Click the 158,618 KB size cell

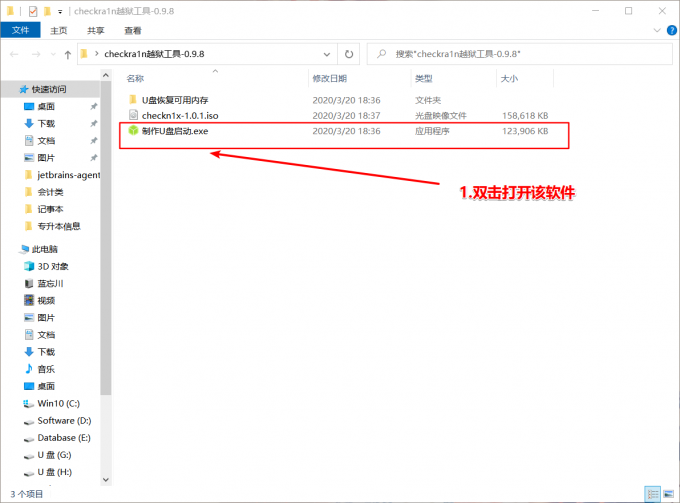pyautogui.click(x=525, y=116)
